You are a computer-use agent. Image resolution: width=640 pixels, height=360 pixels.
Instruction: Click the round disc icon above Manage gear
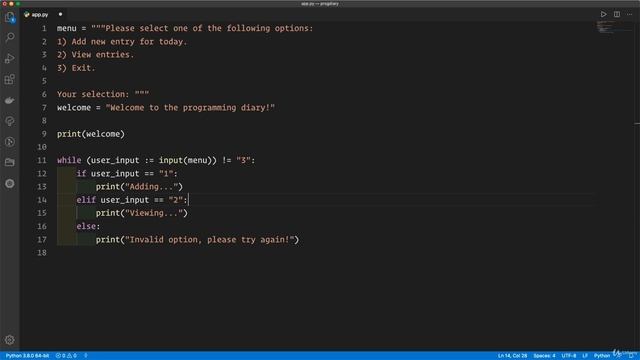point(9,184)
